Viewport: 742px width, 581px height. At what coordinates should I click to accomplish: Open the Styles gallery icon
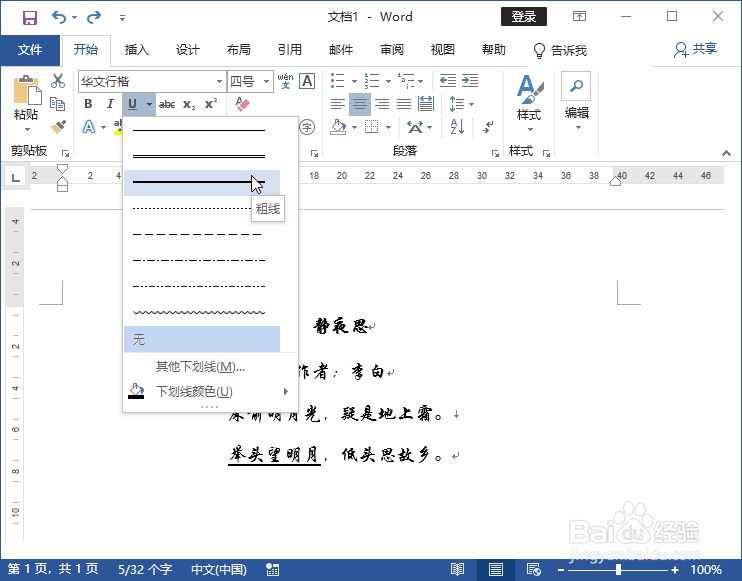pos(529,90)
